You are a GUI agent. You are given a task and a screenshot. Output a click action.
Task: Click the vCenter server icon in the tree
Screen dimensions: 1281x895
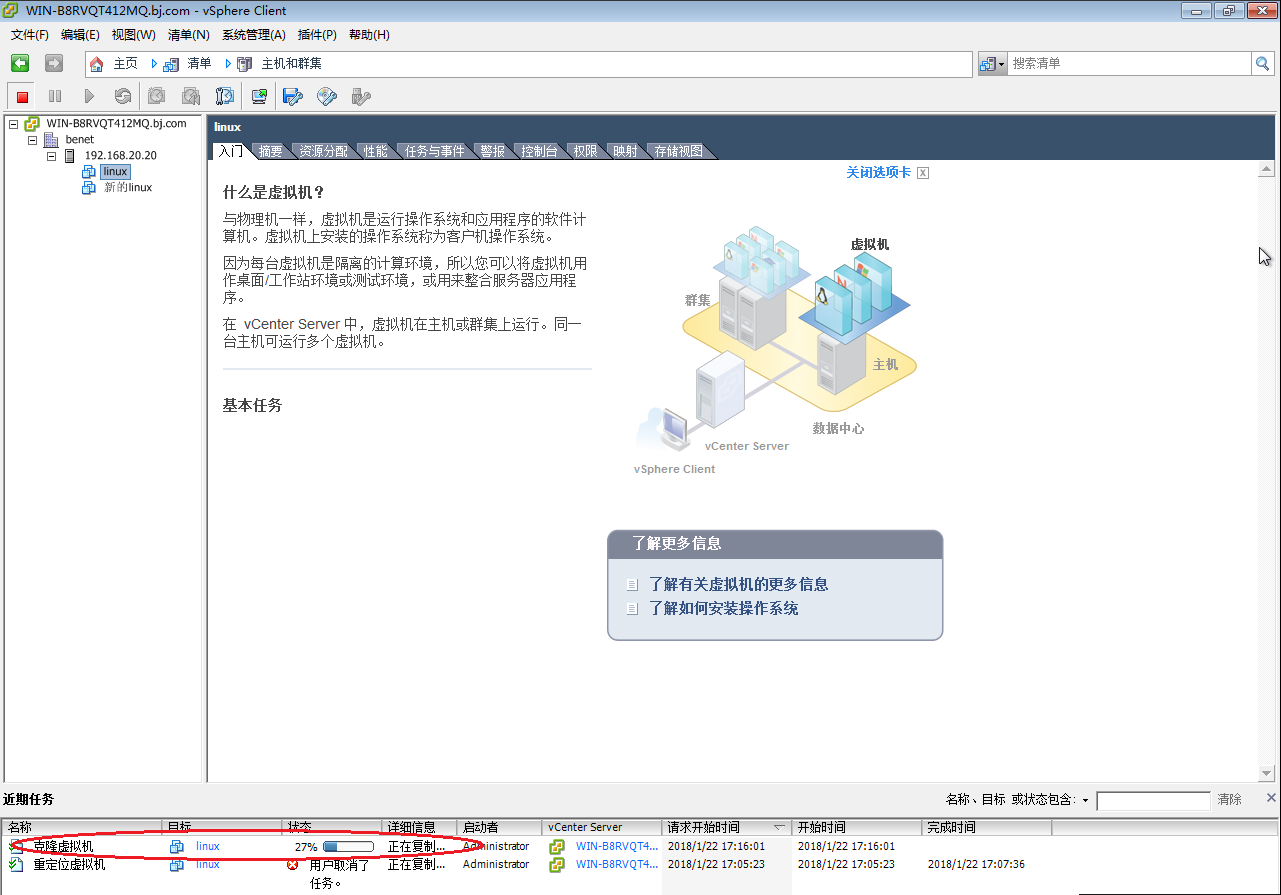(32, 124)
